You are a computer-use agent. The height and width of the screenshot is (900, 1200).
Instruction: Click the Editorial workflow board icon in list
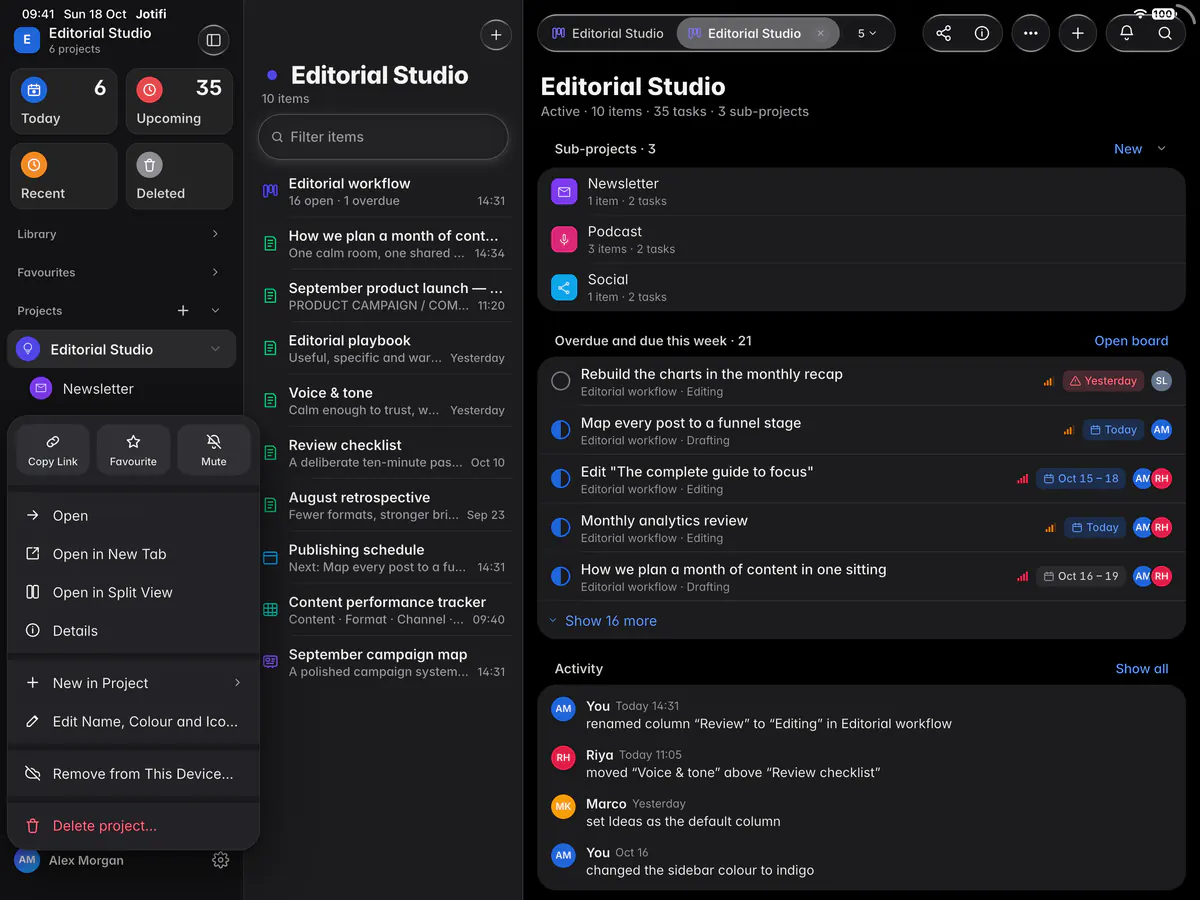(270, 191)
